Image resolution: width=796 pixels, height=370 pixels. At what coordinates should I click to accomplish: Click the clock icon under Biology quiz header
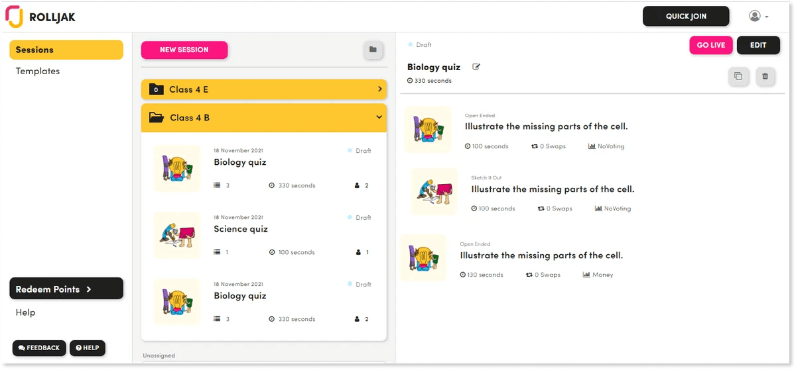(410, 81)
